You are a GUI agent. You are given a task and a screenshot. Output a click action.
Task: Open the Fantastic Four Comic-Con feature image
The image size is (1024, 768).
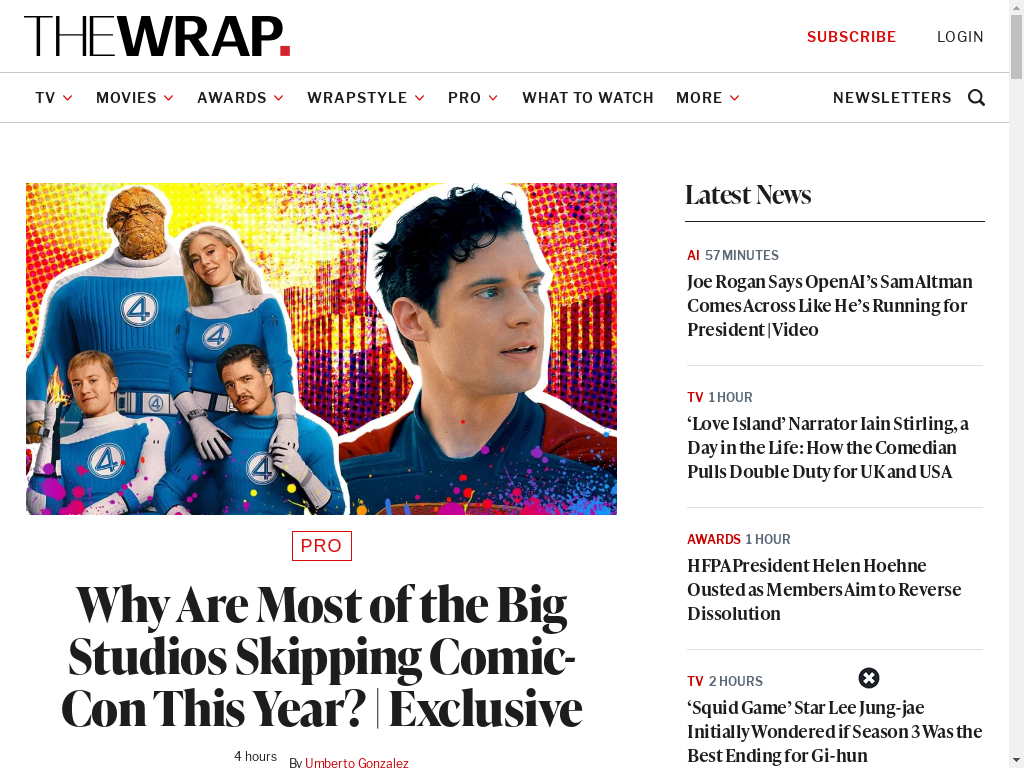[x=321, y=349]
